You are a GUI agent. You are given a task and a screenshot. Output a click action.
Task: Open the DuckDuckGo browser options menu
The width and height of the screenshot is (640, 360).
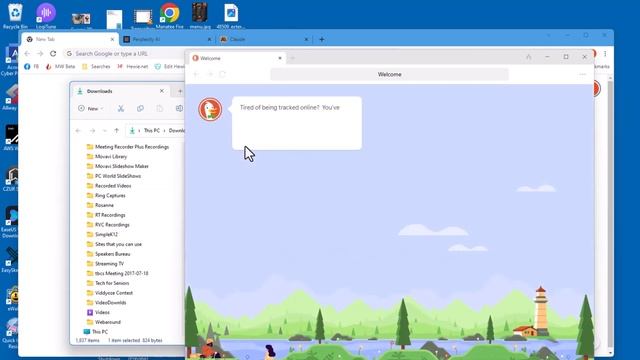click(582, 74)
